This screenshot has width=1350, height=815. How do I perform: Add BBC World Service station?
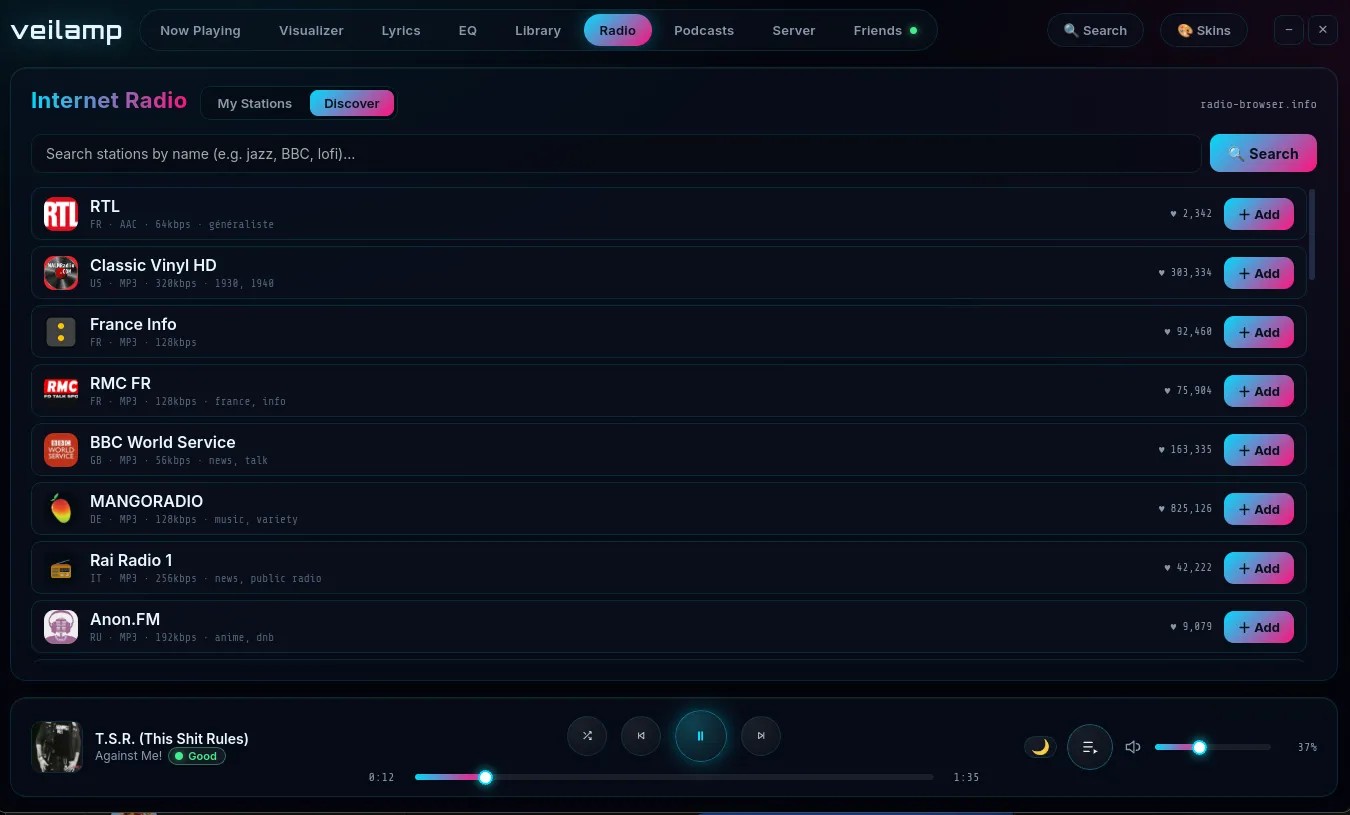[1259, 450]
